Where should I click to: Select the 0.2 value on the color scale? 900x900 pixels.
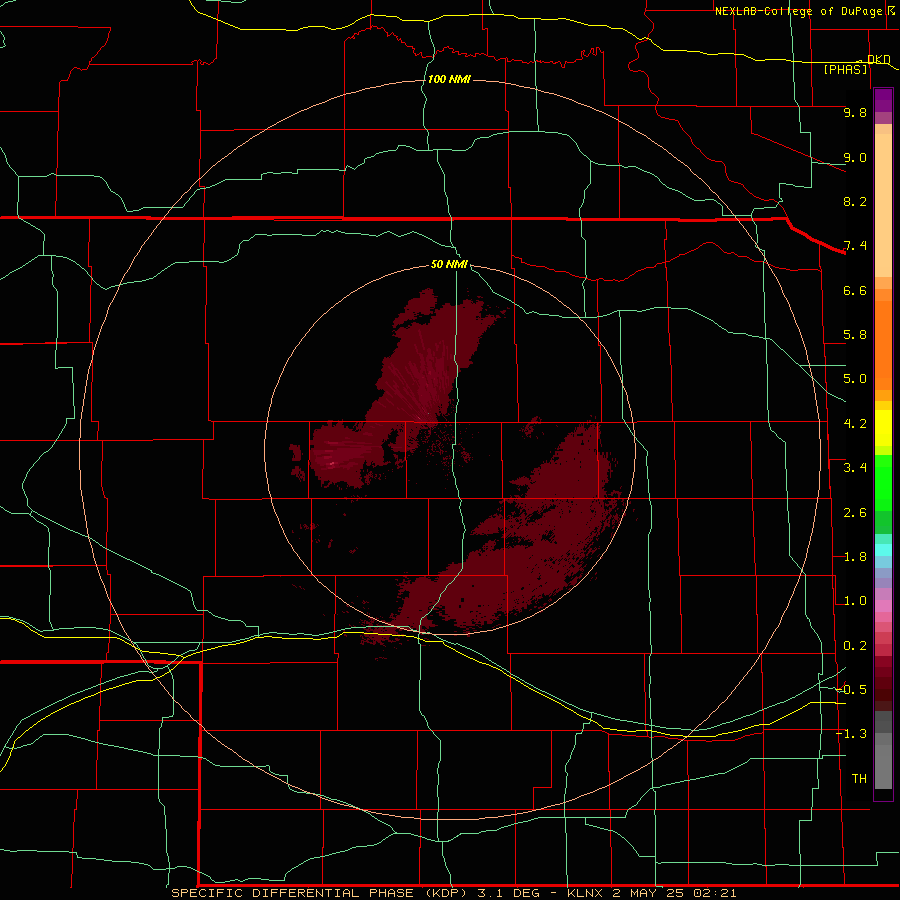tap(855, 646)
